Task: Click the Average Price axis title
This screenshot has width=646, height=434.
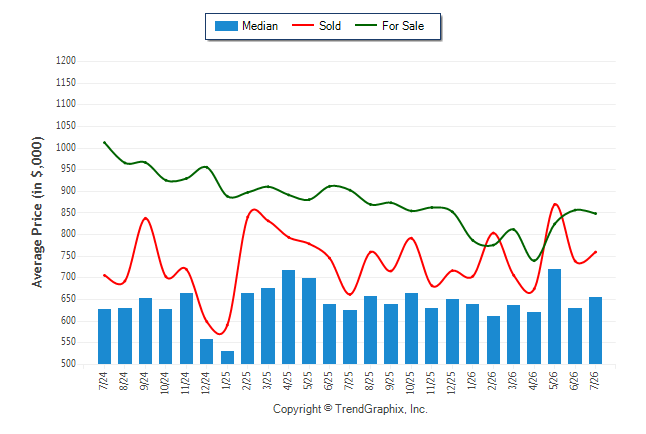Action: [37, 212]
